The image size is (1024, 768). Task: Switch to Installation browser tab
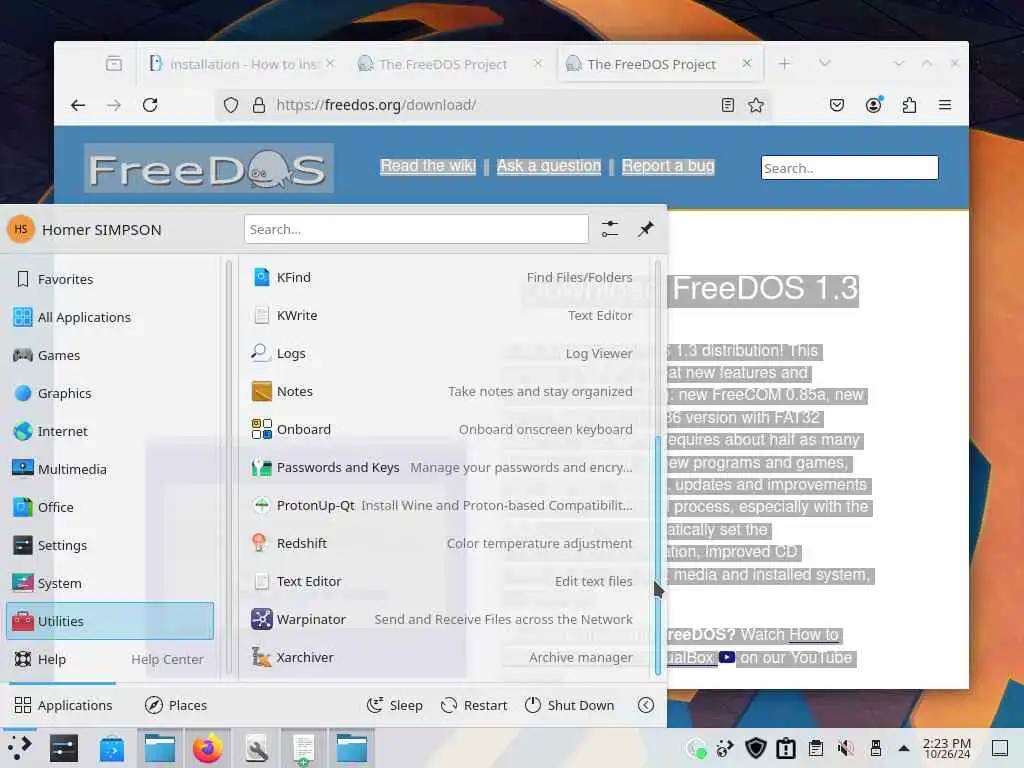click(242, 64)
